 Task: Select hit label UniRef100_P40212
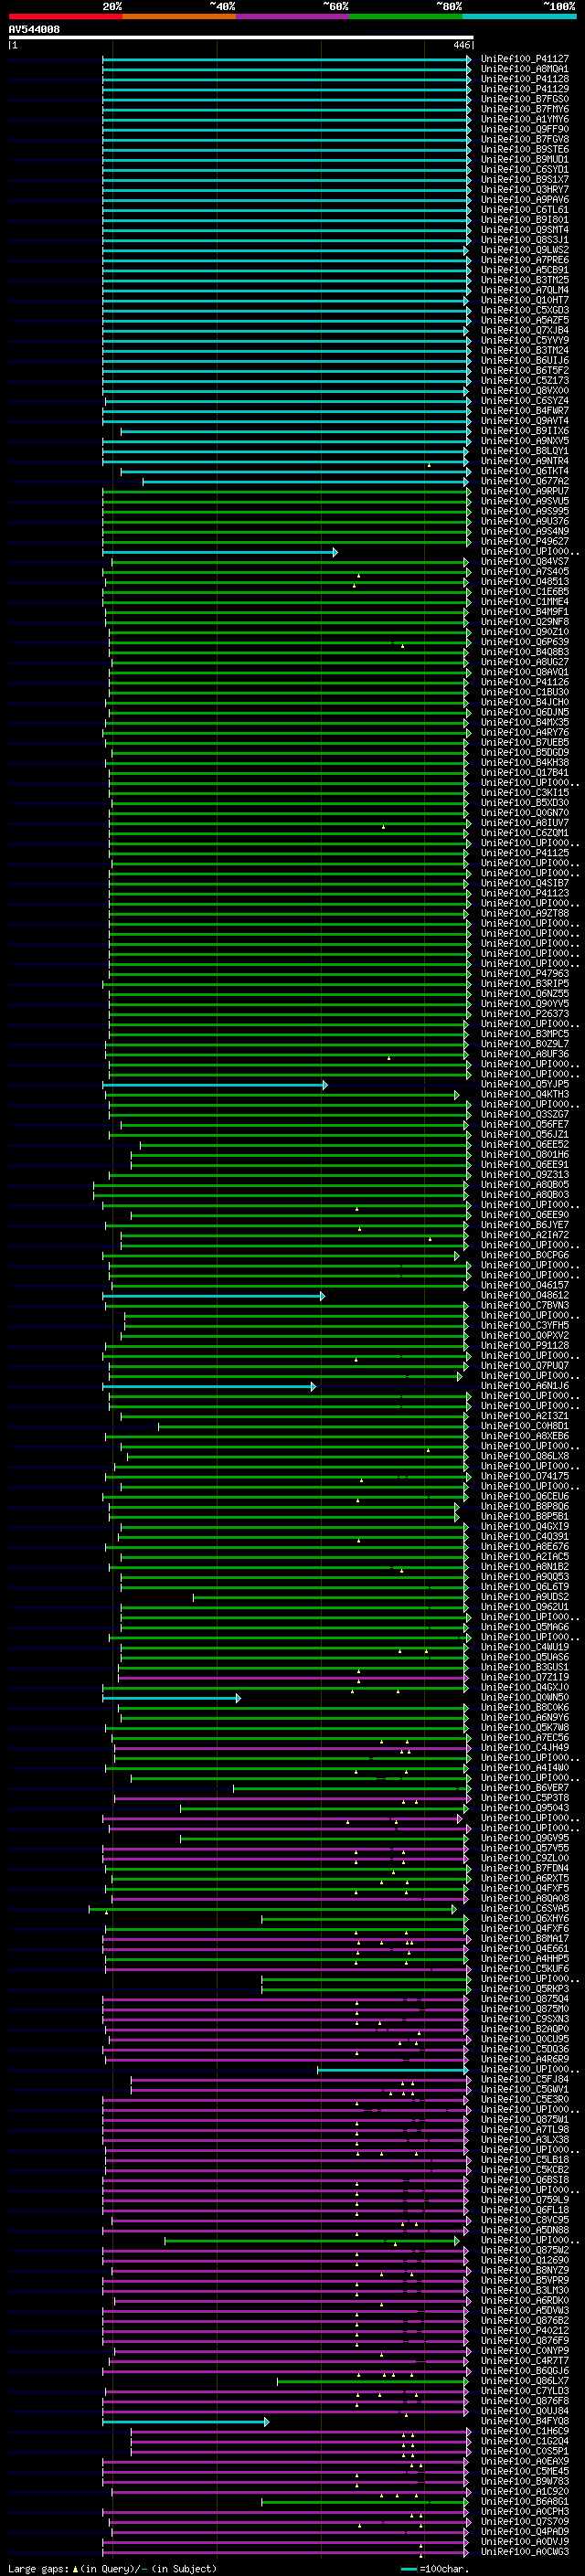click(x=525, y=2330)
